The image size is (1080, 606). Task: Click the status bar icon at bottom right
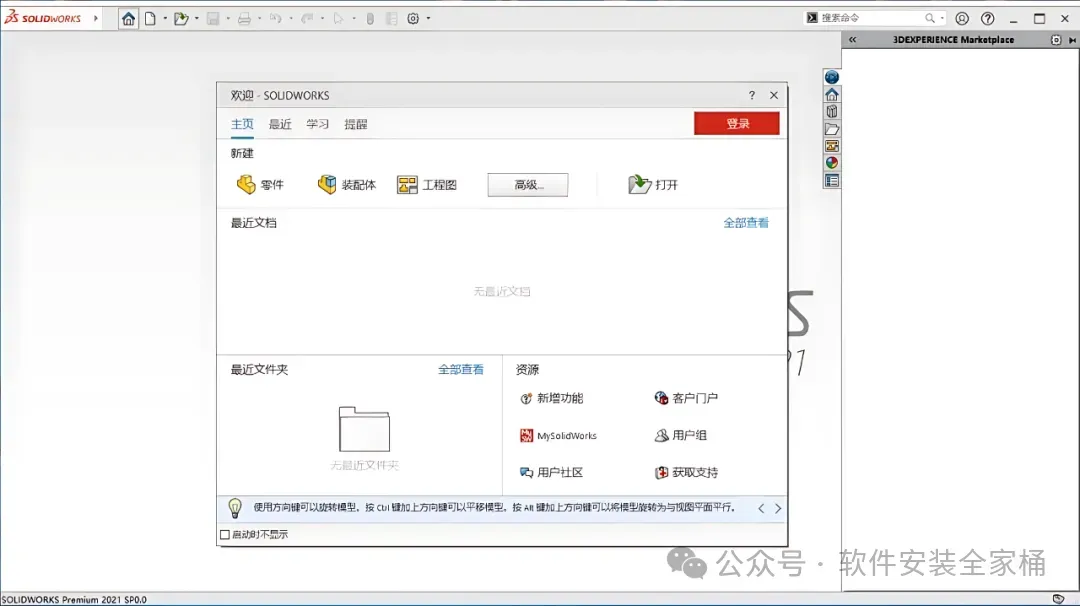pyautogui.click(x=1059, y=599)
